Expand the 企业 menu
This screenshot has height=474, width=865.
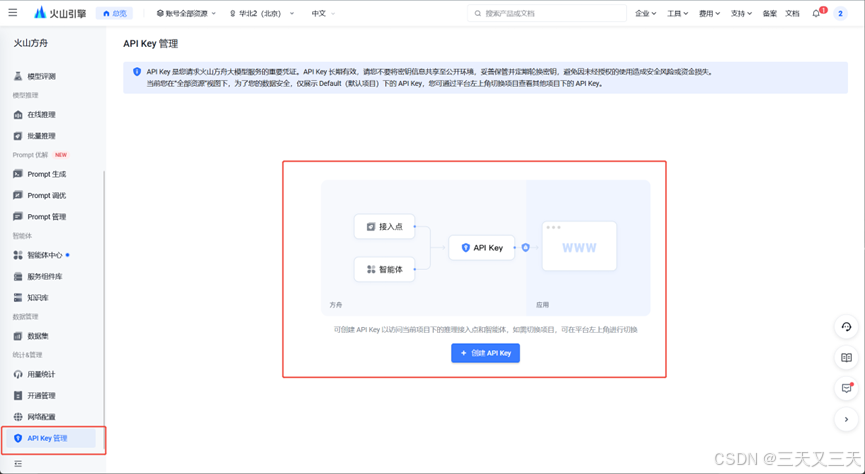point(645,13)
